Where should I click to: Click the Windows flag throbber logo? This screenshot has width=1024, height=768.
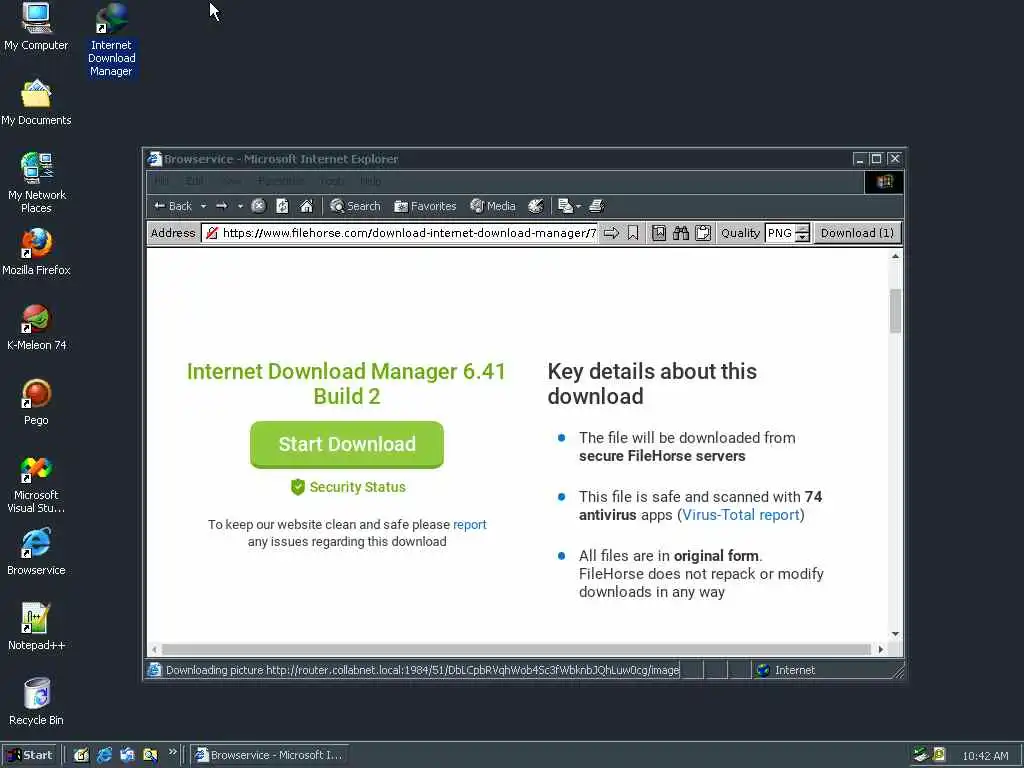(x=884, y=182)
